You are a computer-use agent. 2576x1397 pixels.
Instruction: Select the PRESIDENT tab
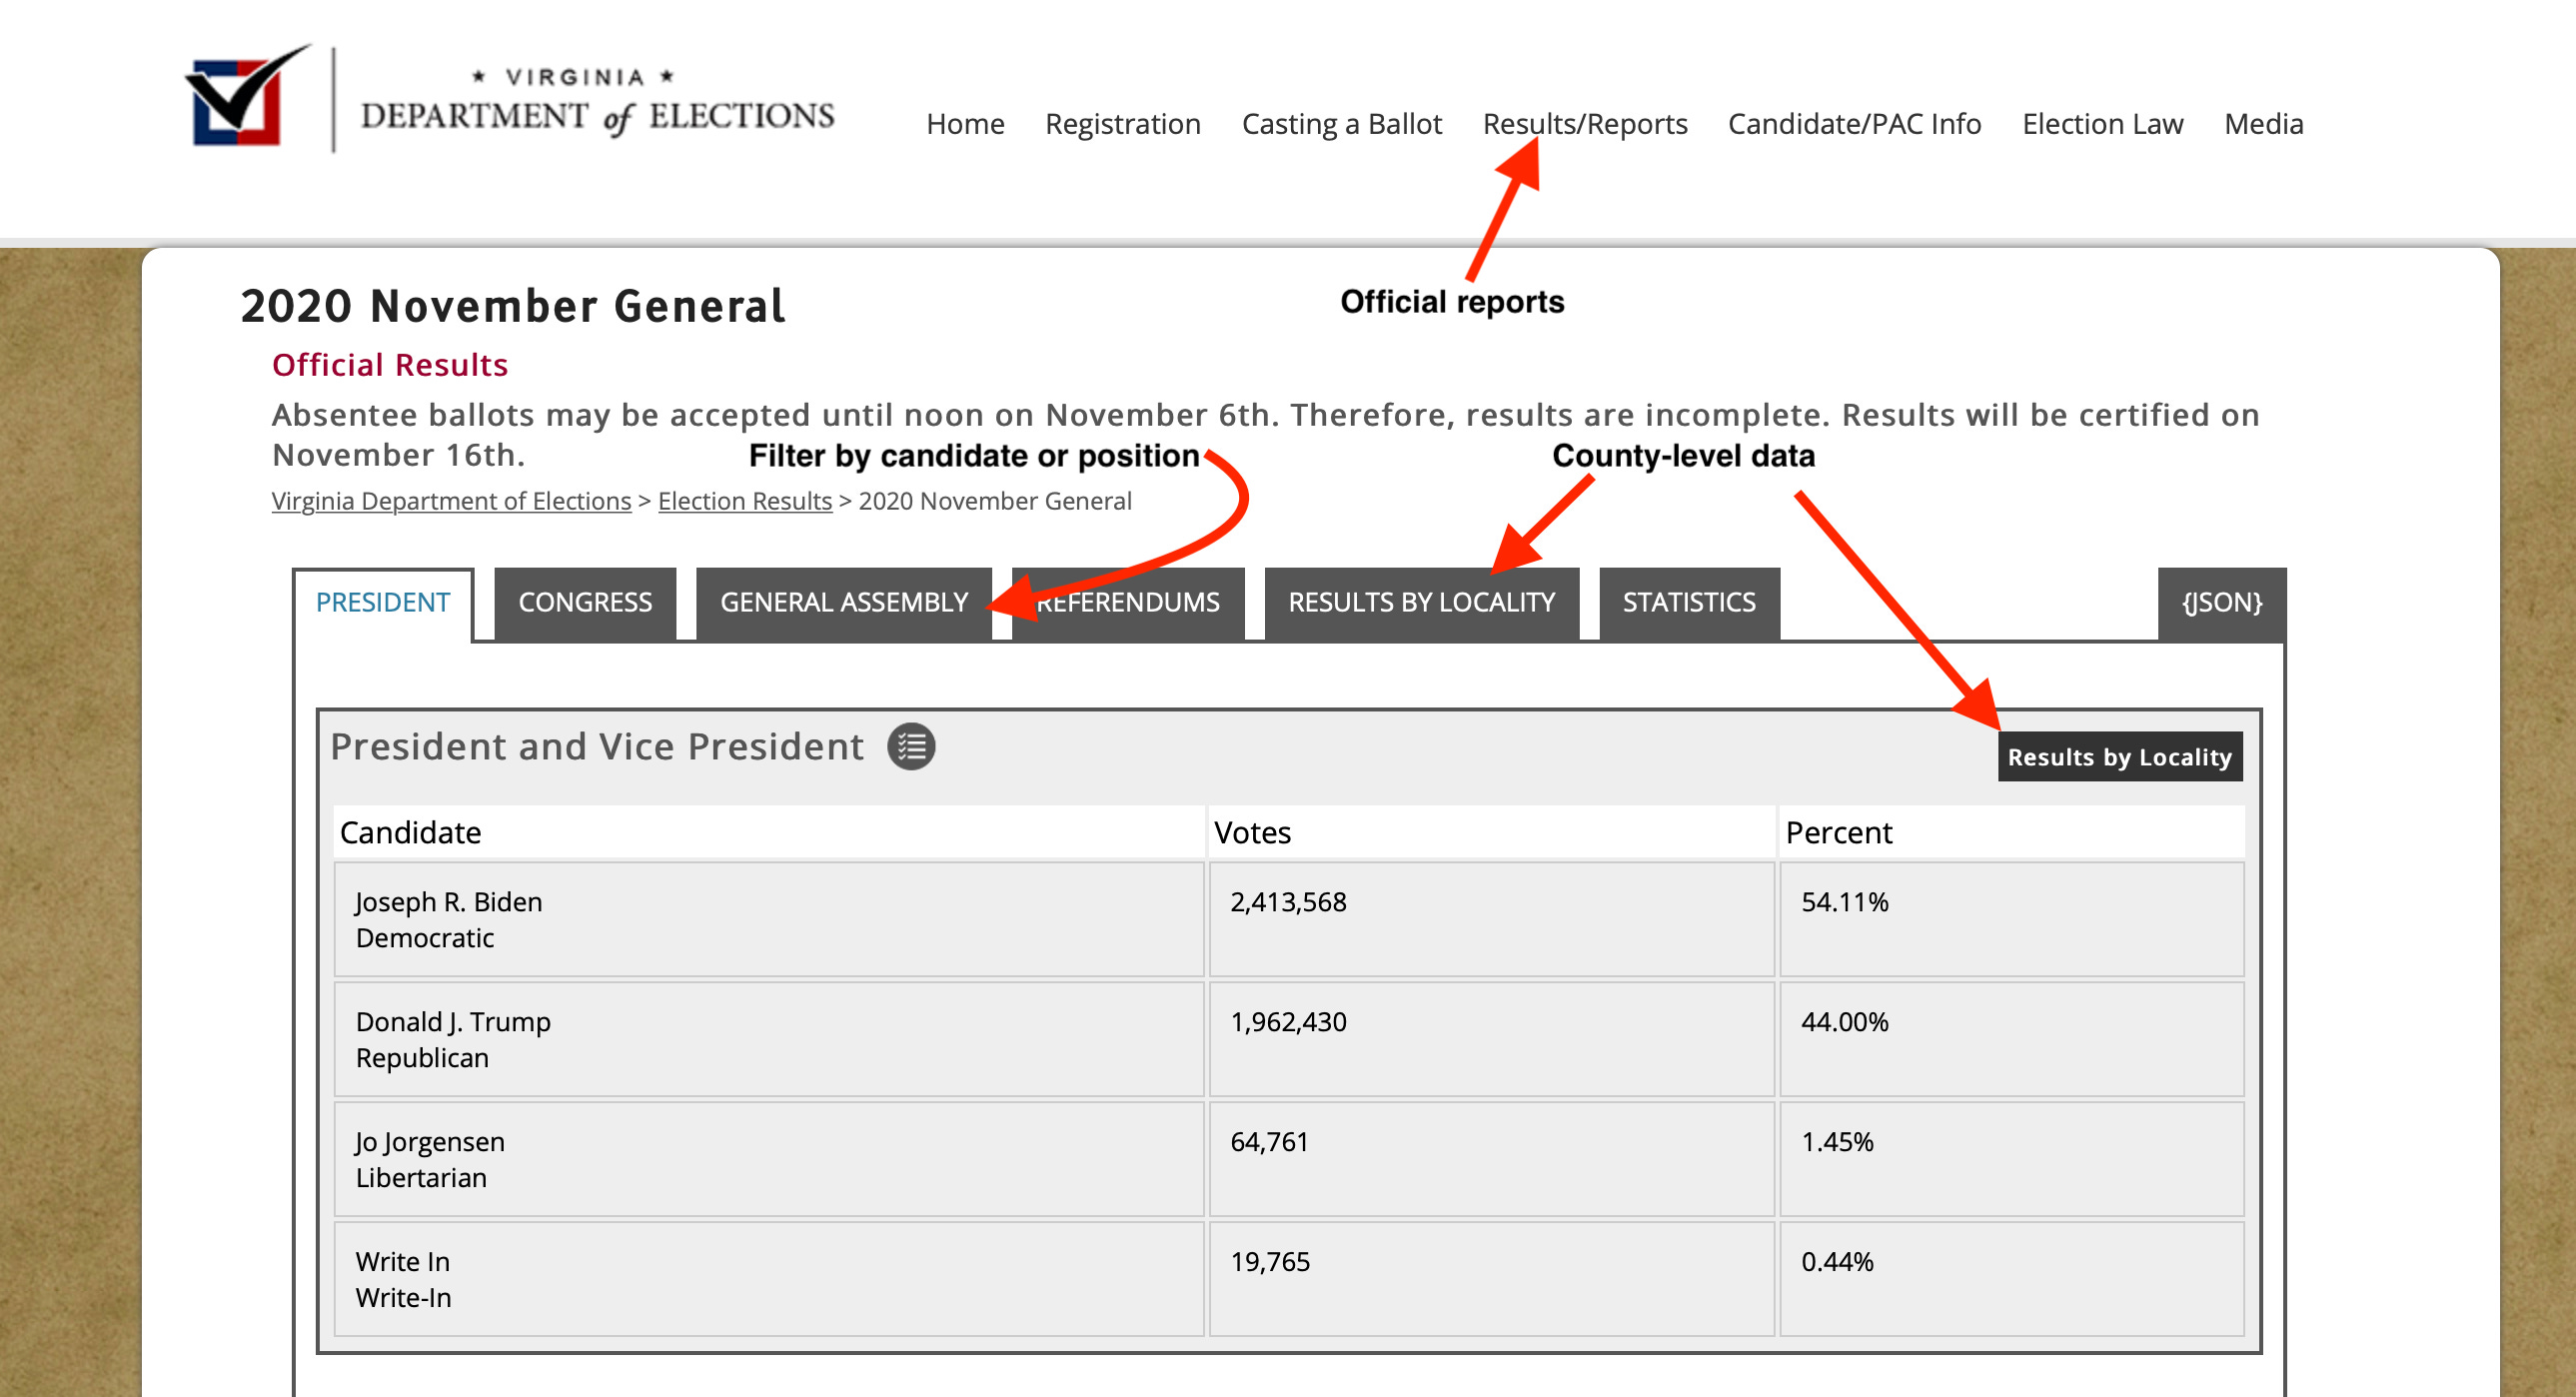[383, 602]
